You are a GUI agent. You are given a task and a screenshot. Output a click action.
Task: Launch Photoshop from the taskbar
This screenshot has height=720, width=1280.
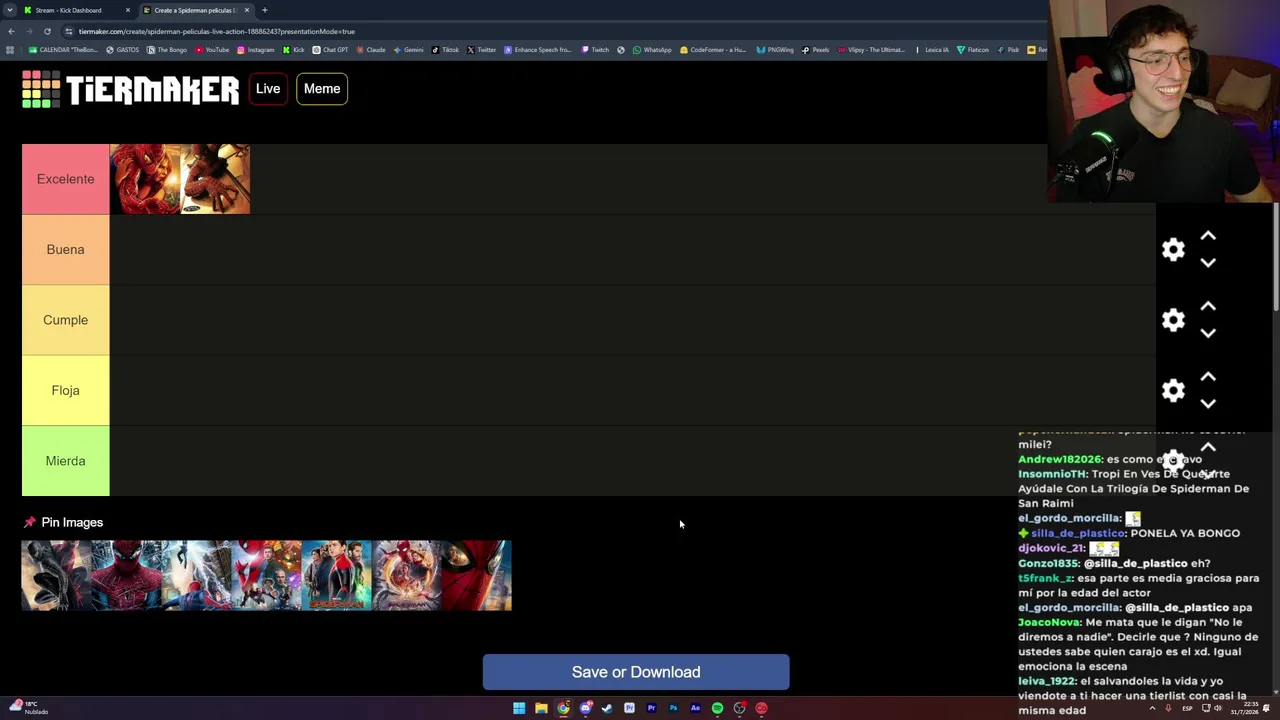[673, 708]
